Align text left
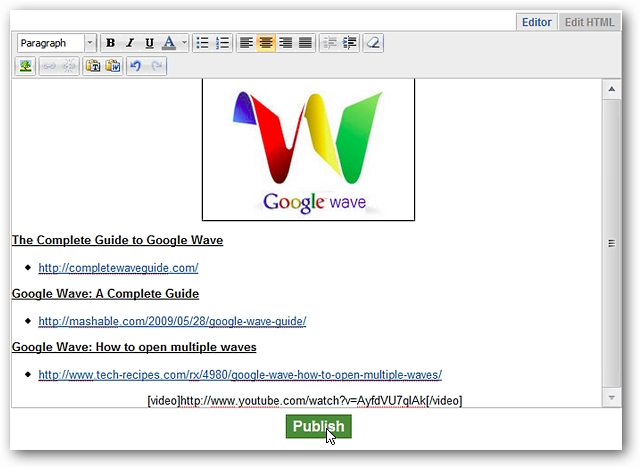Viewport: 640px width, 468px height. point(246,43)
